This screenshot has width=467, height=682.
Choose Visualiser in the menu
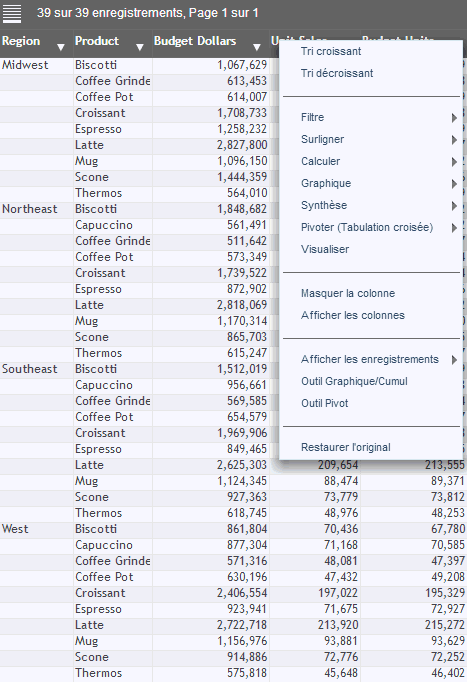click(x=325, y=249)
